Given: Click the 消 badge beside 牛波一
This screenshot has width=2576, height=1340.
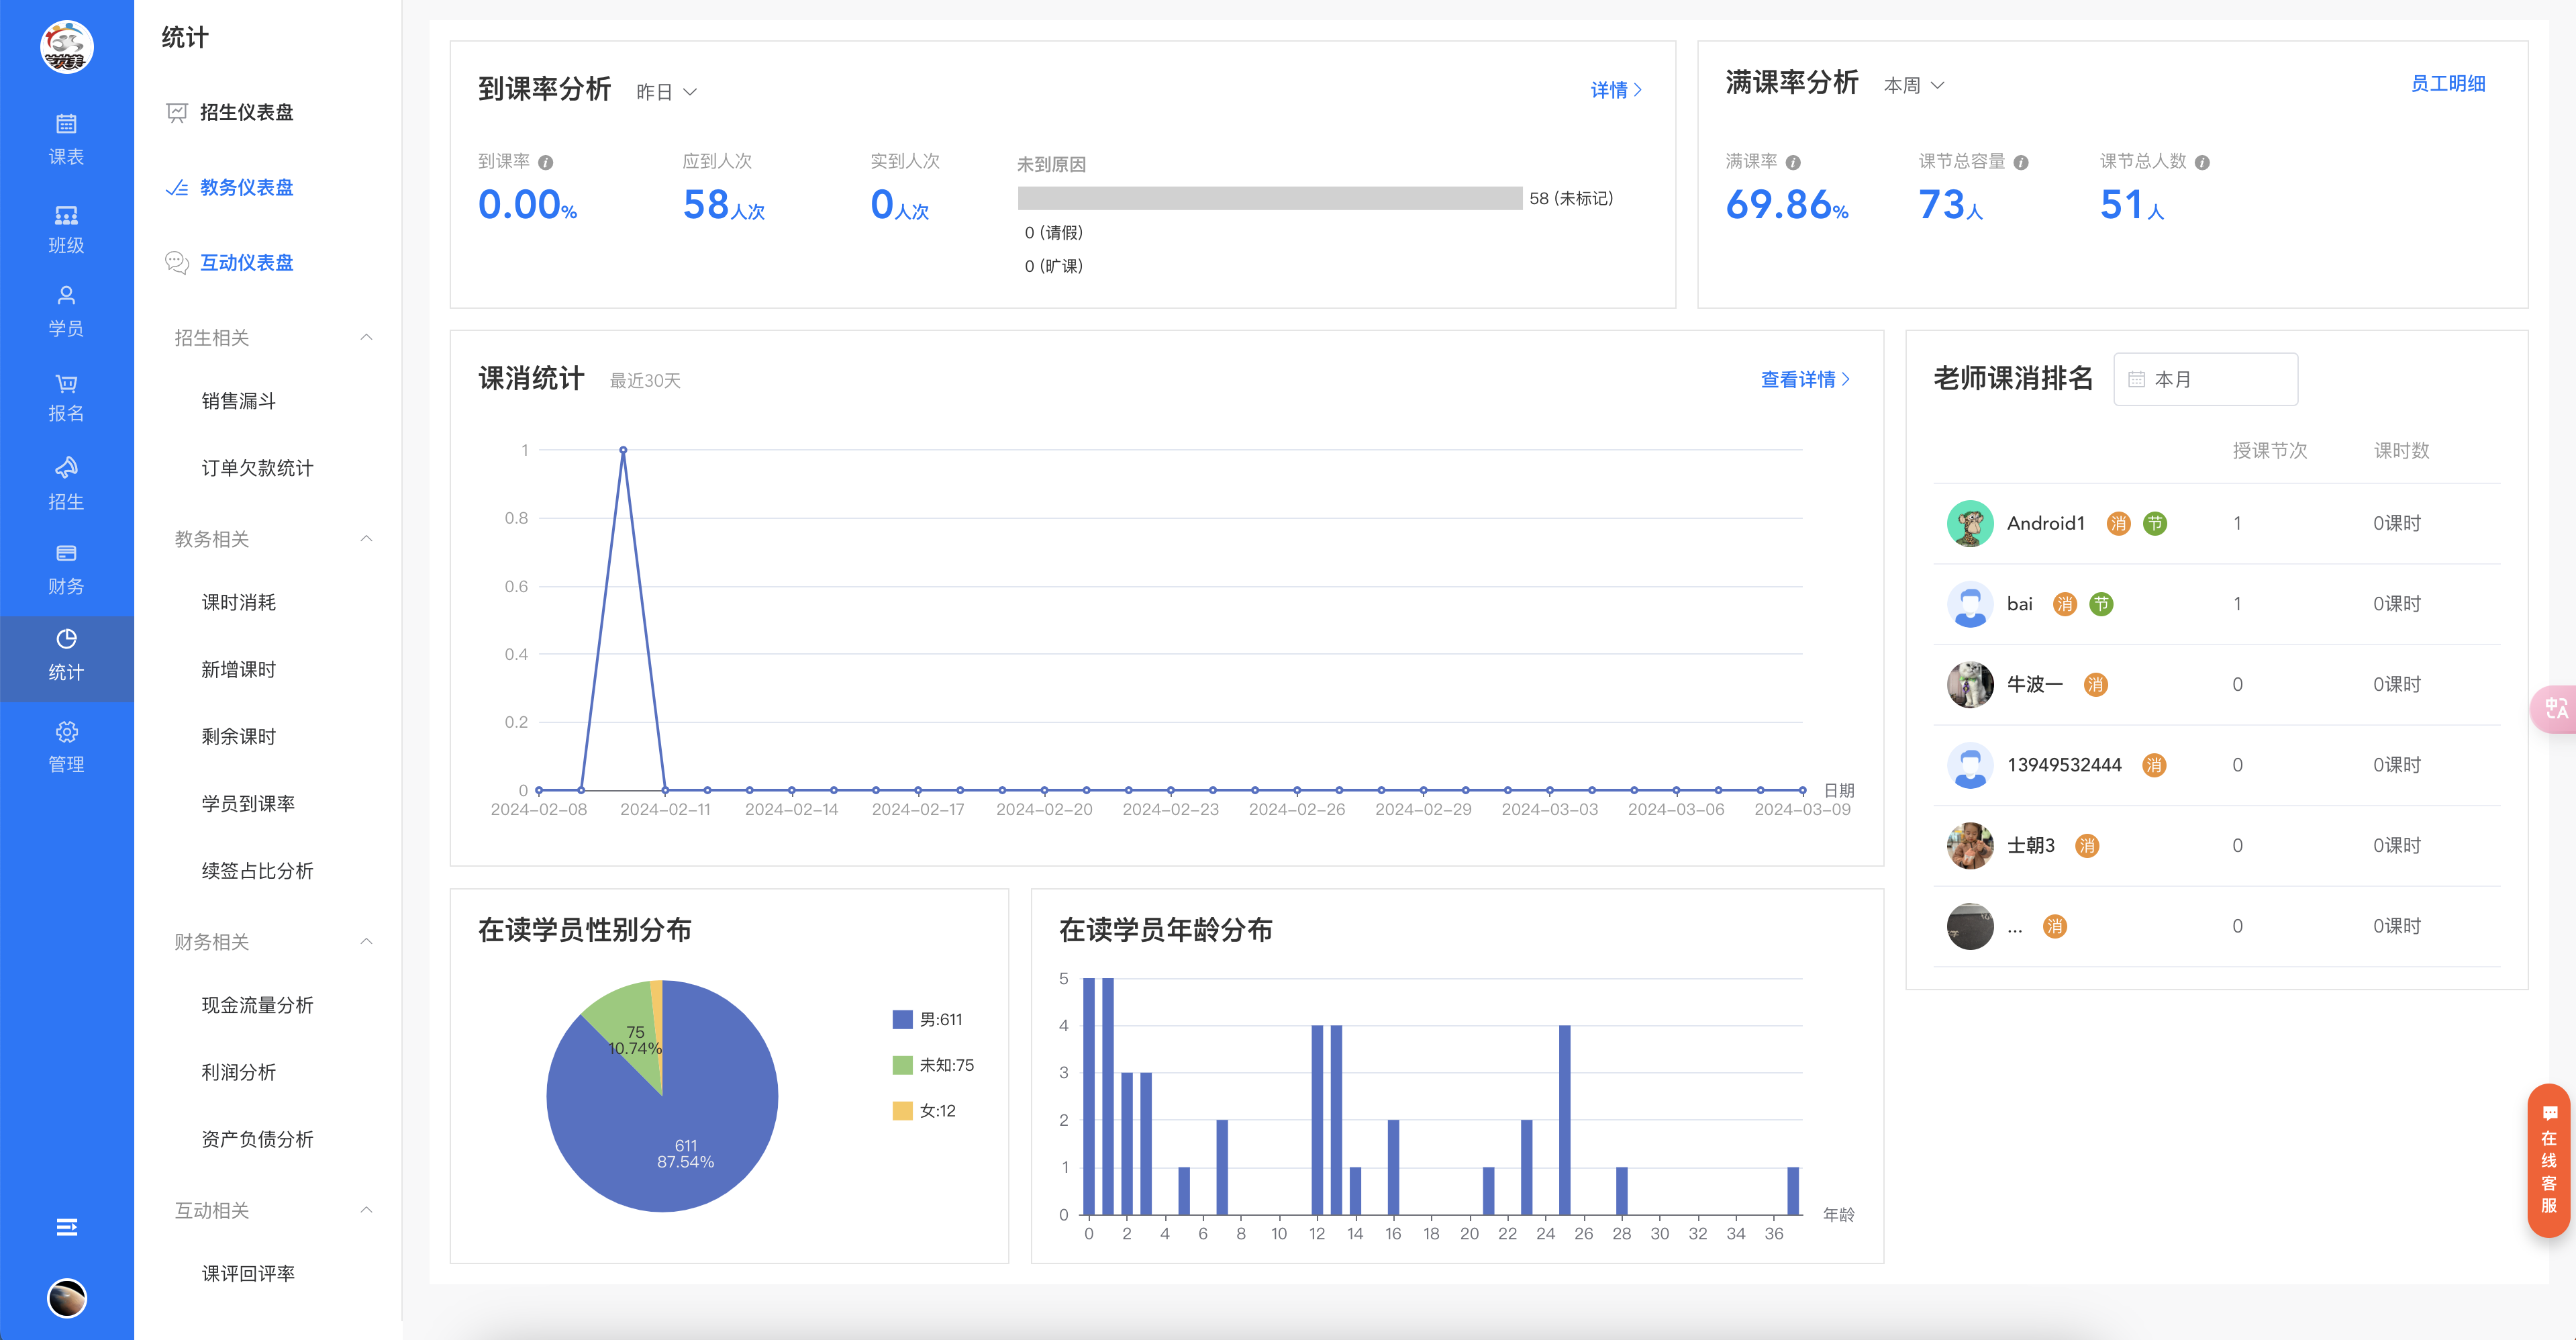Looking at the screenshot, I should click(2095, 685).
